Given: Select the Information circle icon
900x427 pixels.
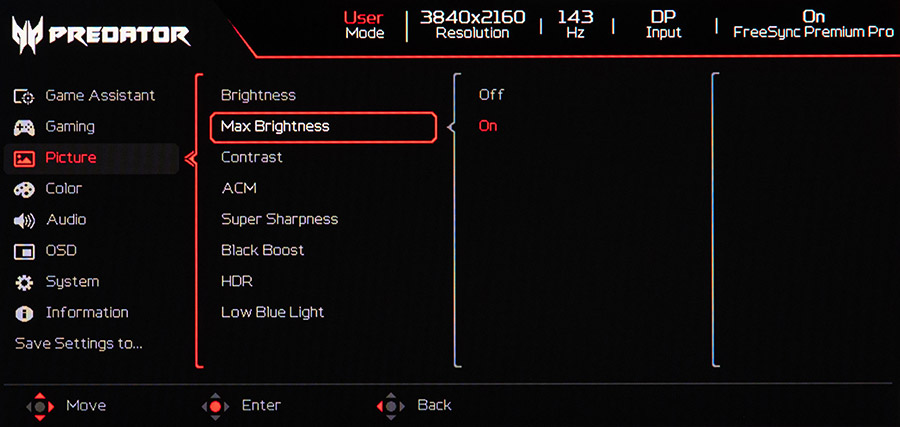Looking at the screenshot, I should pos(24,313).
